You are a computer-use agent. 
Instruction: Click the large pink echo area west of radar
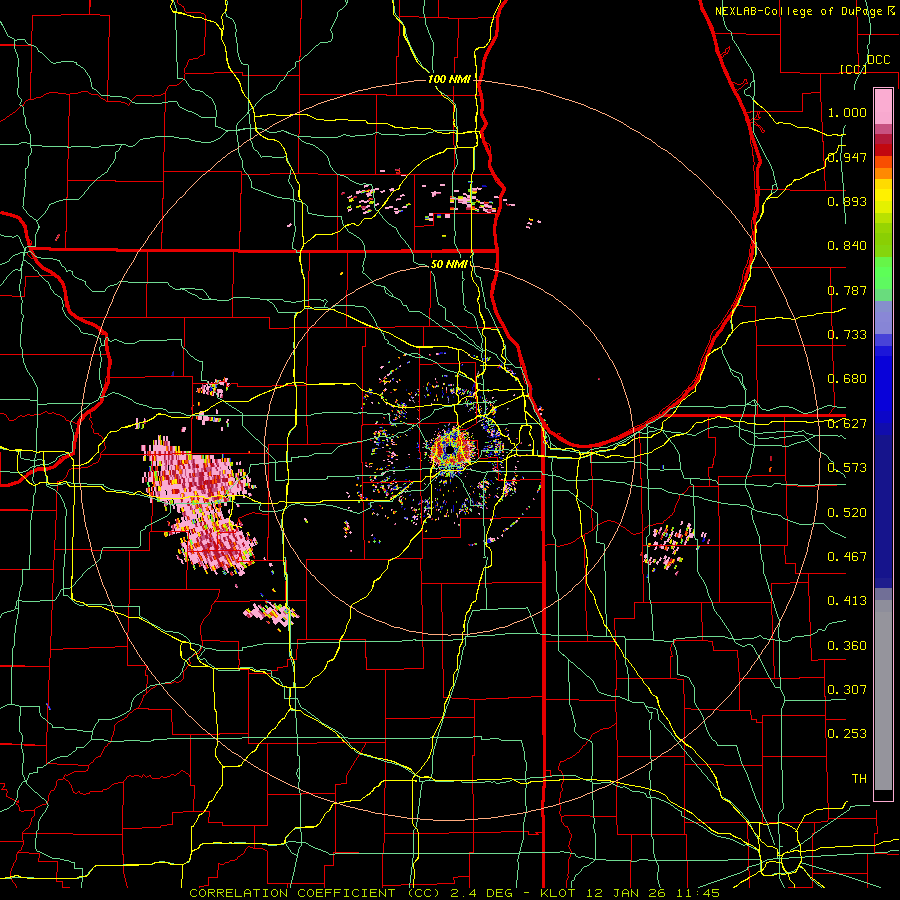[201, 505]
